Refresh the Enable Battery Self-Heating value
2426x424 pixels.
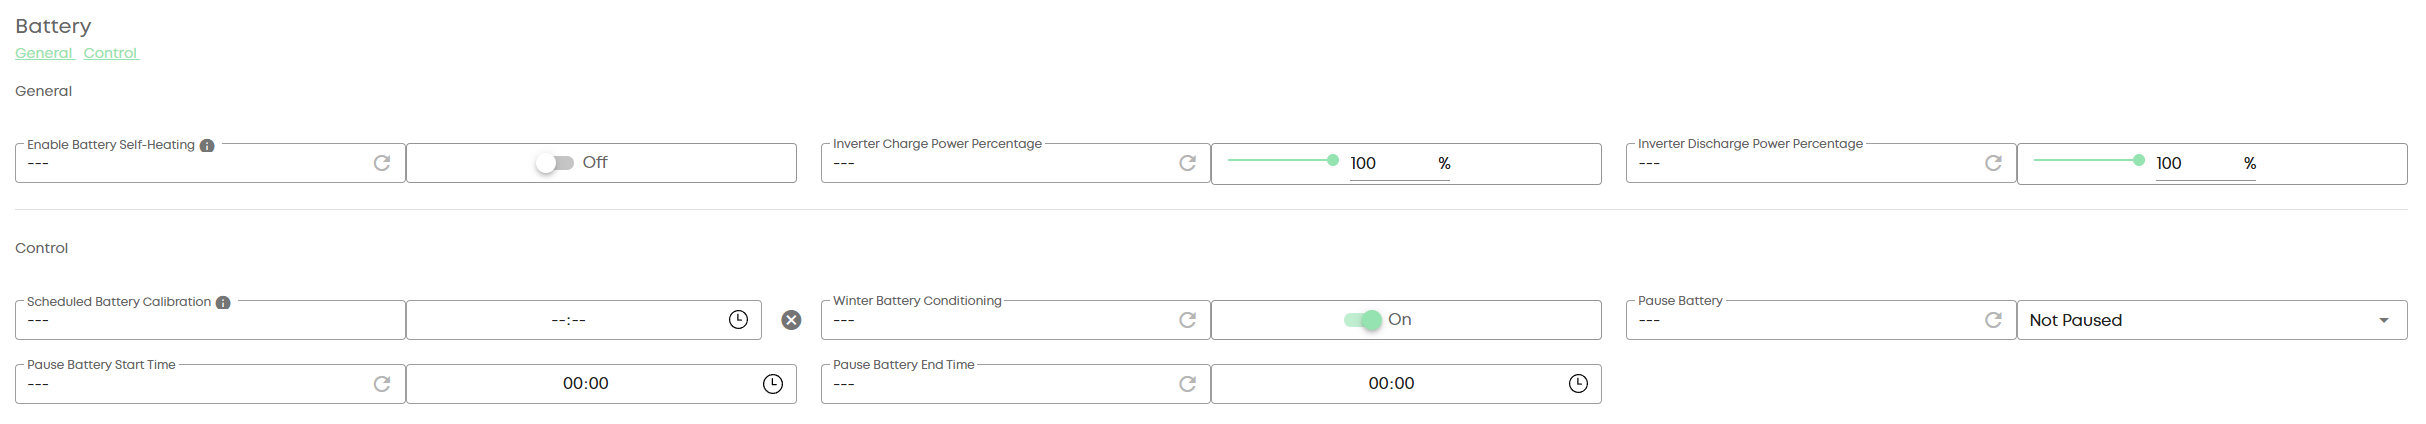(x=382, y=163)
